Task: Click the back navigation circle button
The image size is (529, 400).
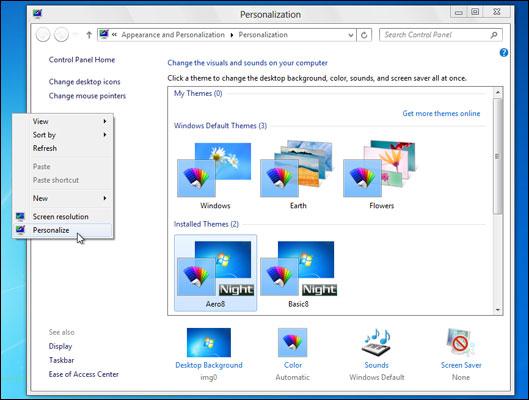Action: click(x=43, y=34)
